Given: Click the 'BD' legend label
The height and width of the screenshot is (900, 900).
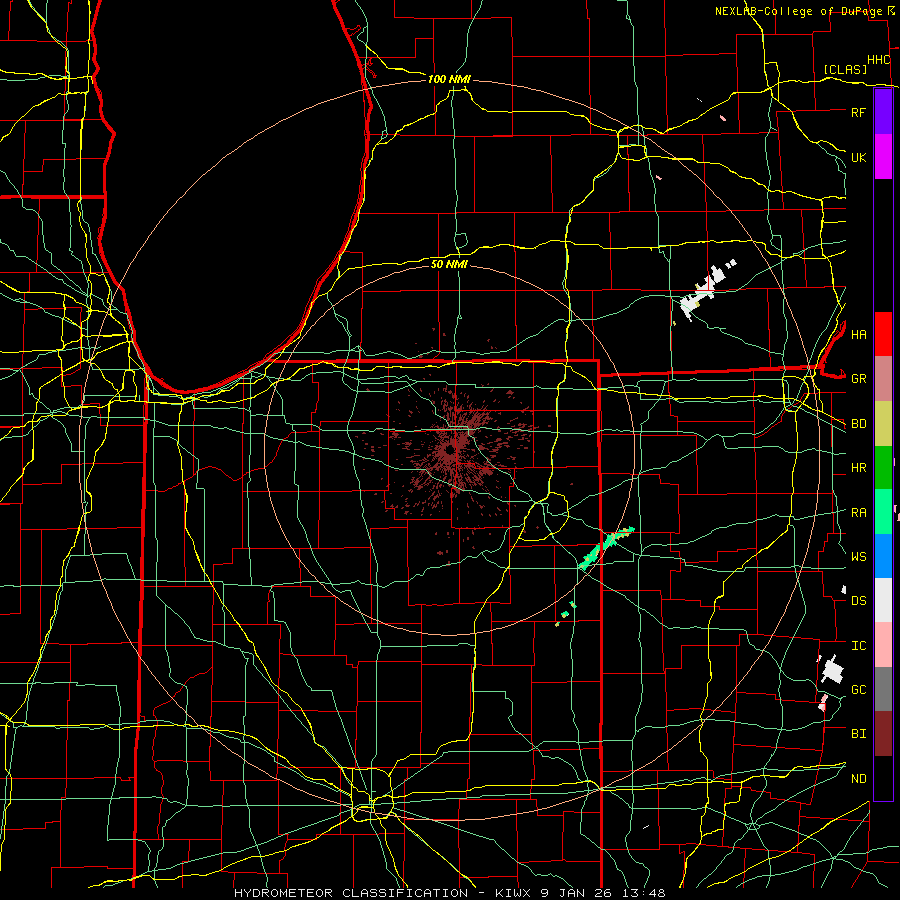Looking at the screenshot, I should point(858,424).
